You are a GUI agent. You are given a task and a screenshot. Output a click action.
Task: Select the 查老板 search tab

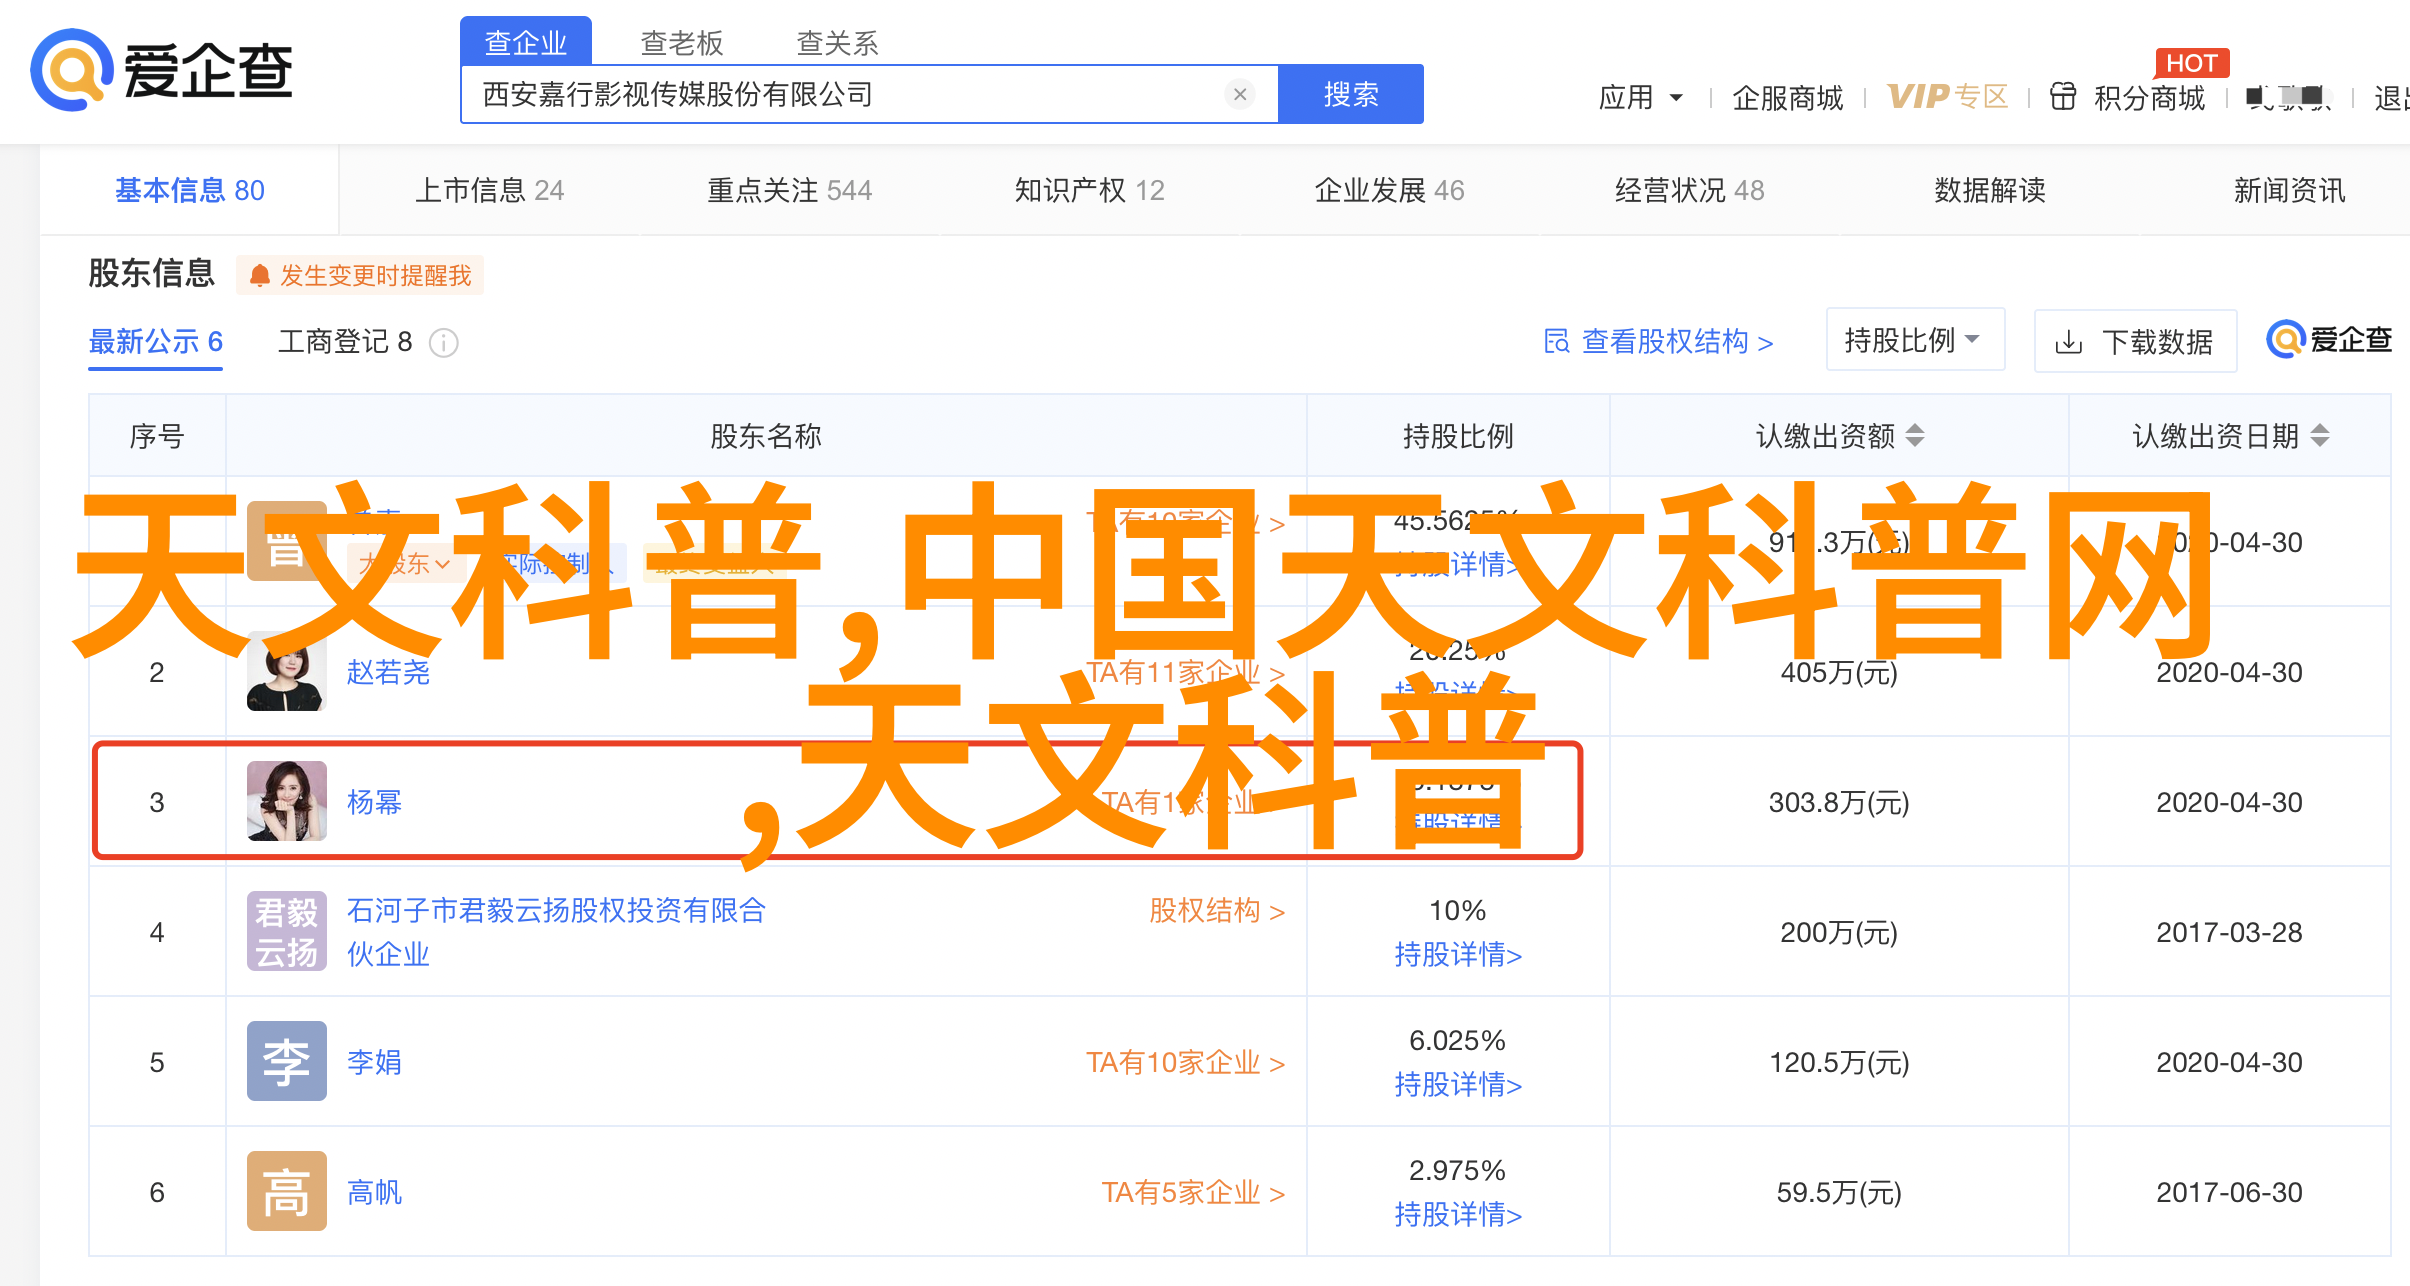click(x=681, y=43)
